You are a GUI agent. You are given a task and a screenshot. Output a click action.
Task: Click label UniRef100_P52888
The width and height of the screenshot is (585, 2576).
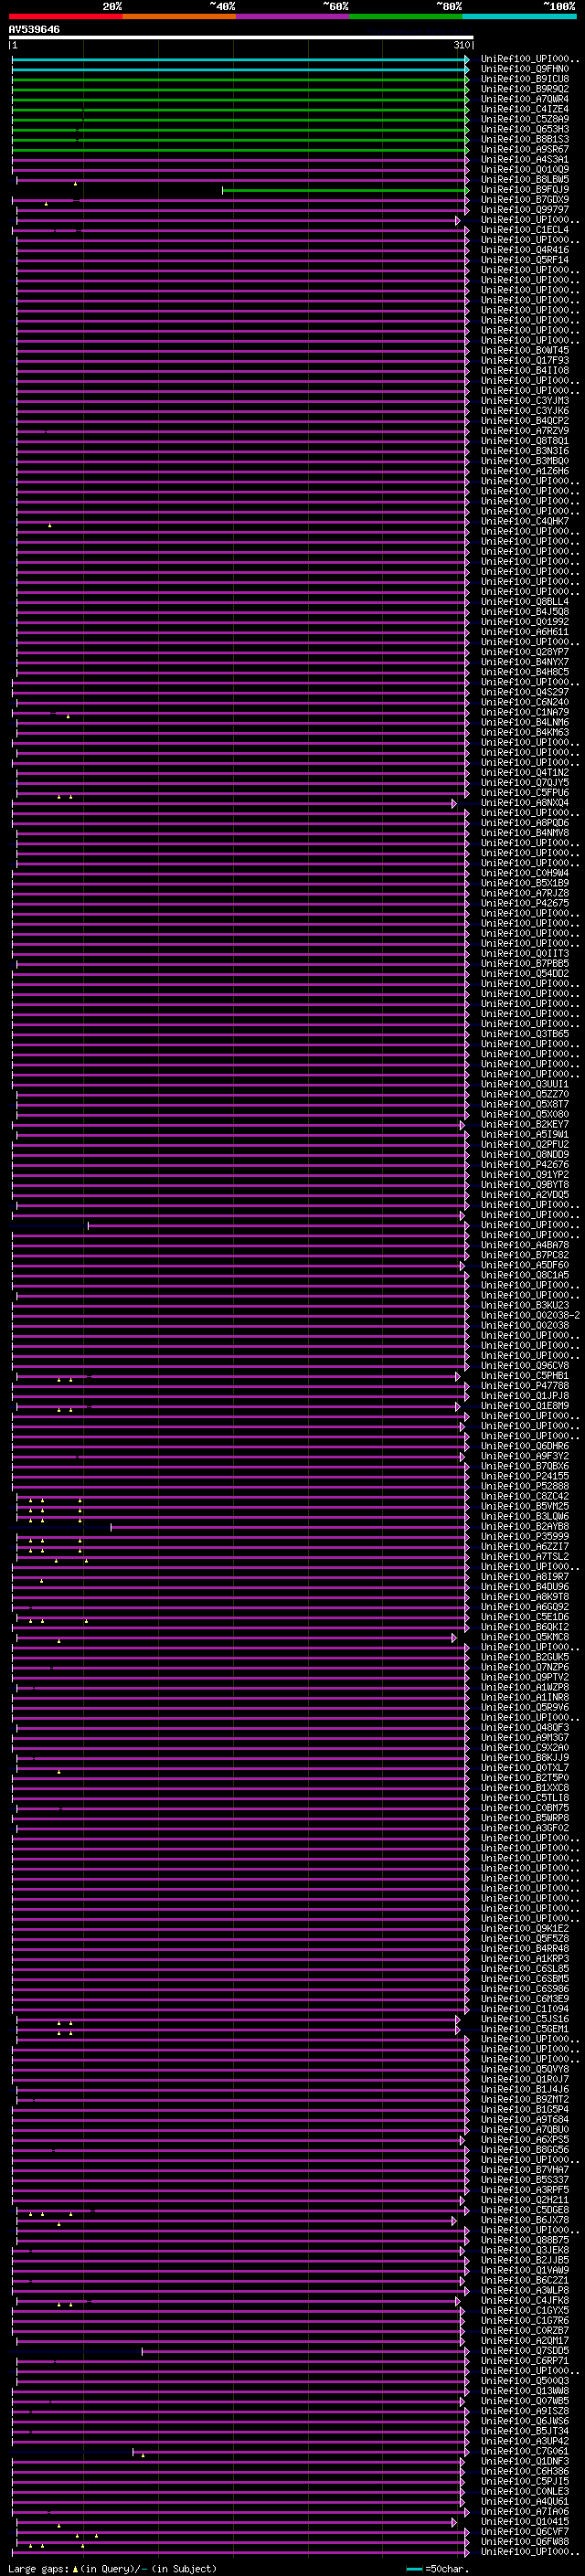[525, 1486]
